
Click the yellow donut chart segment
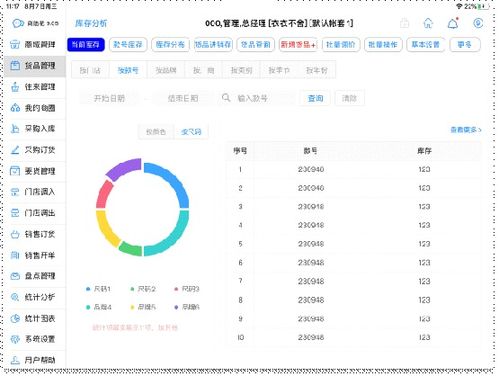(106, 228)
